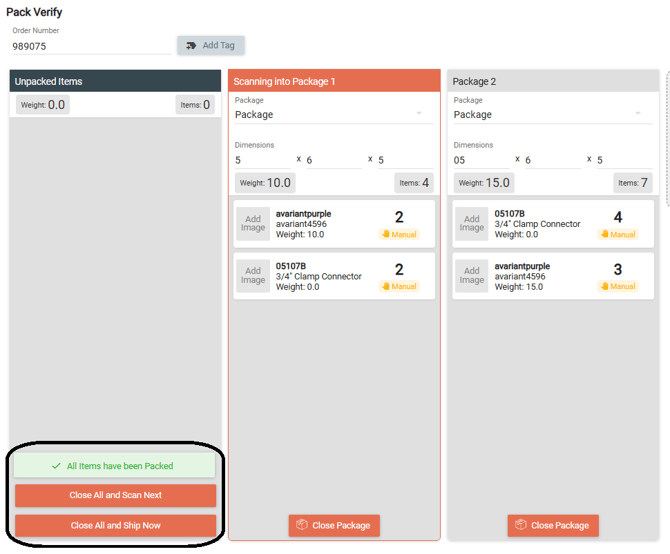
Task: Click '3/4" Clamp Connector' text in Package 2
Action: (538, 224)
